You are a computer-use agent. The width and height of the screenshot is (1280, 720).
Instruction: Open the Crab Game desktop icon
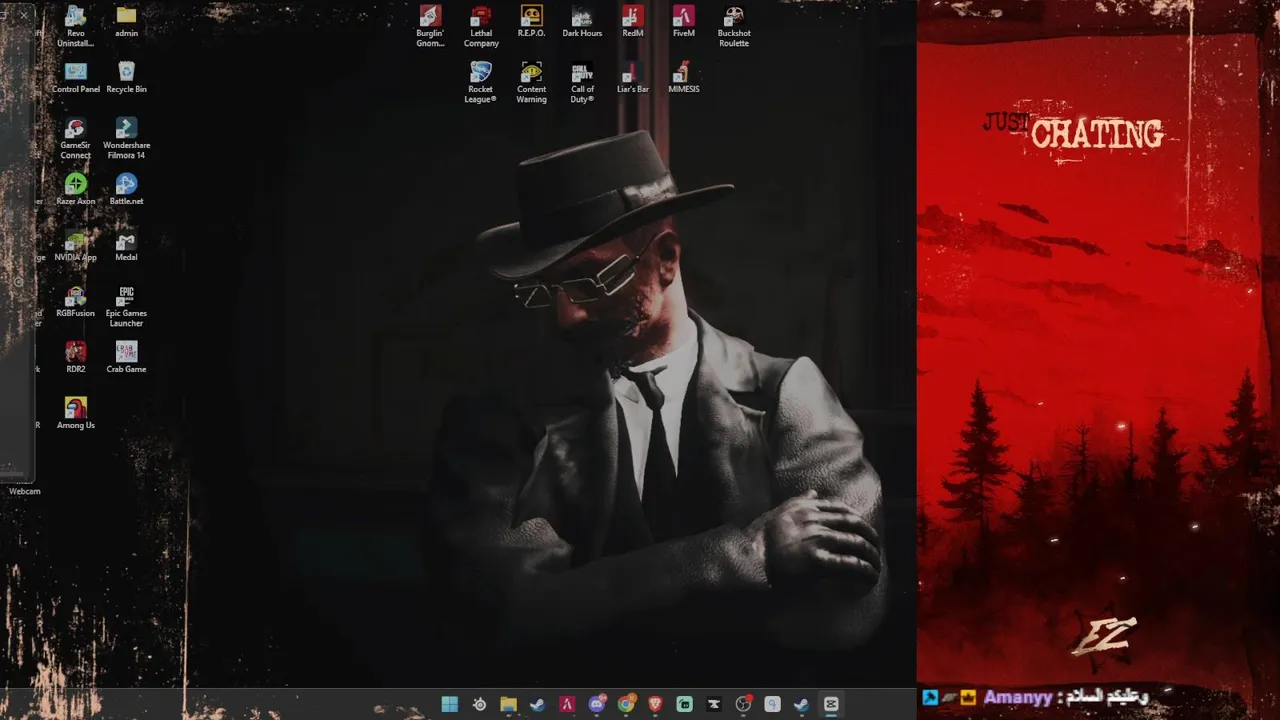coord(126,357)
